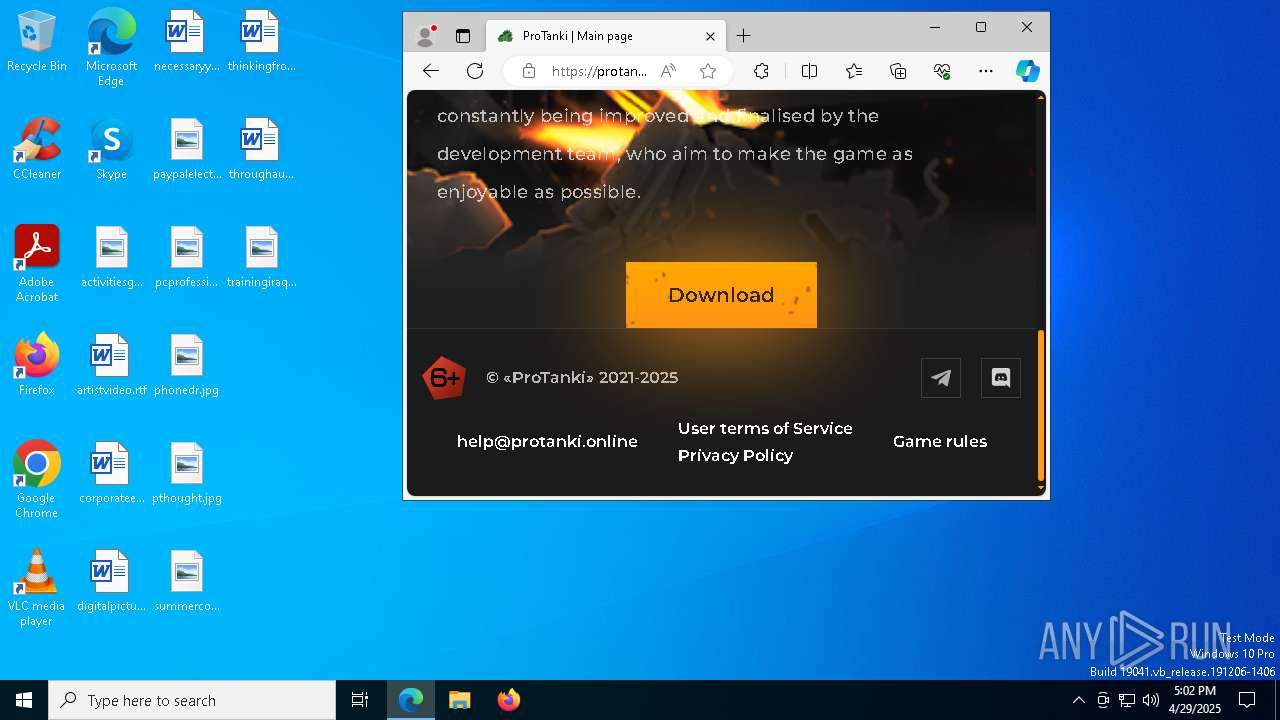Open Task View
1280x720 pixels.
point(360,700)
